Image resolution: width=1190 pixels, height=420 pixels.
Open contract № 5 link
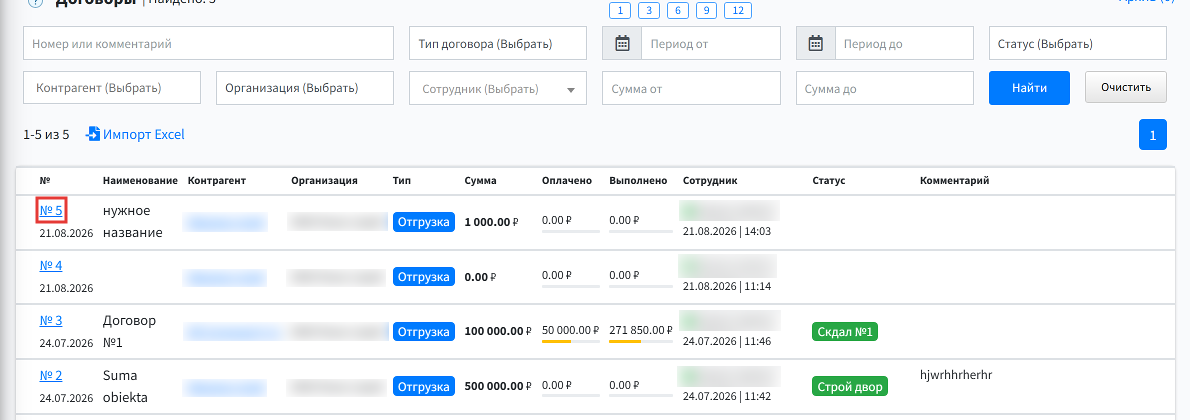[x=51, y=210]
